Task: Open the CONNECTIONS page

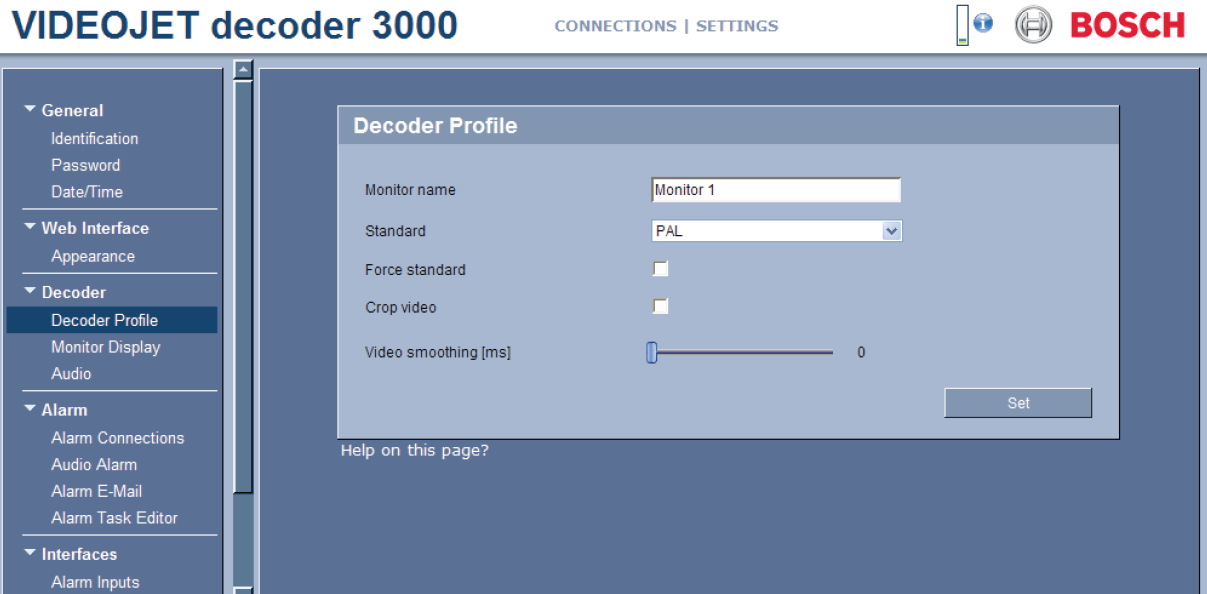Action: click(x=615, y=26)
